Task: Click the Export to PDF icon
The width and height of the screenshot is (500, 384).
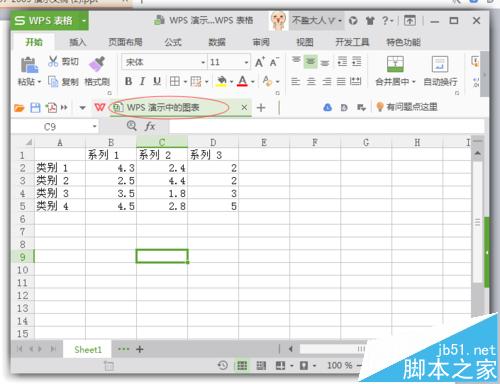Action: (x=51, y=108)
